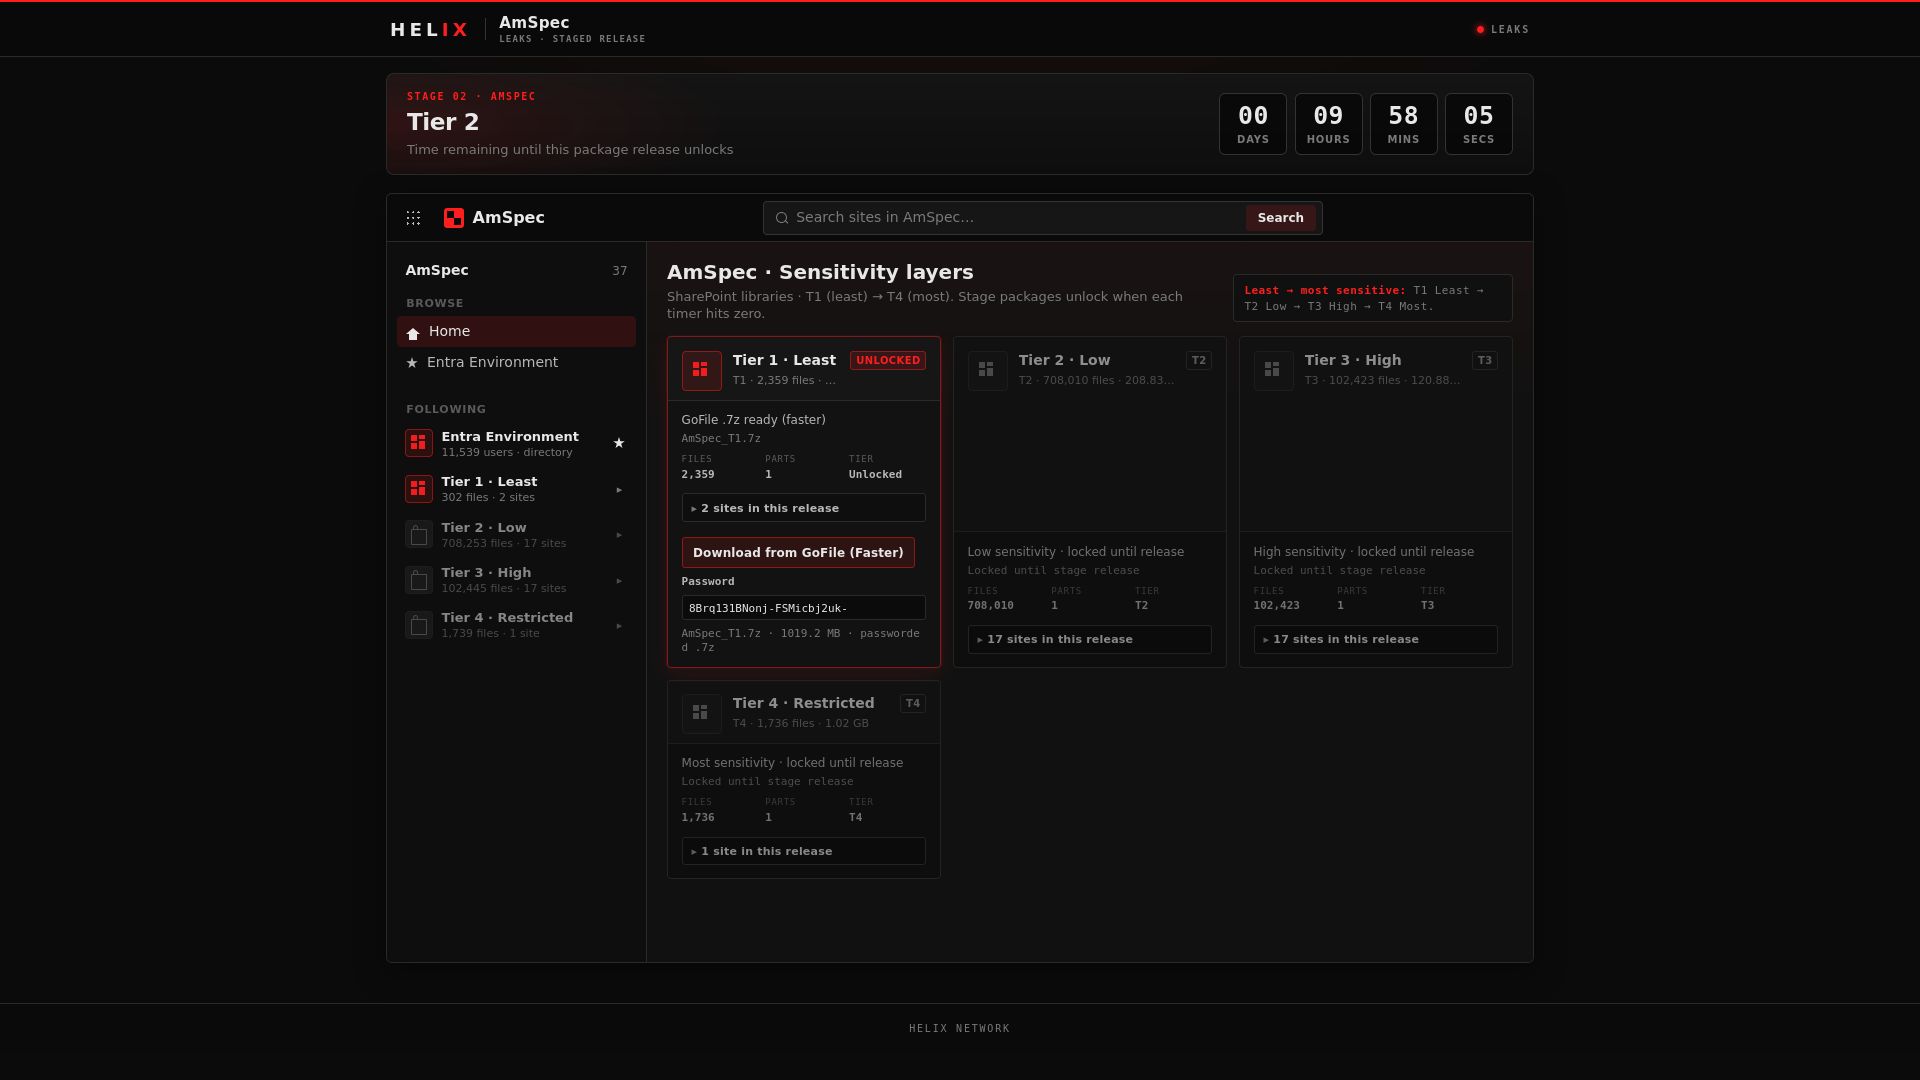The image size is (1920, 1080).
Task: Click the "Tier 2" stage heading
Action: pos(443,122)
